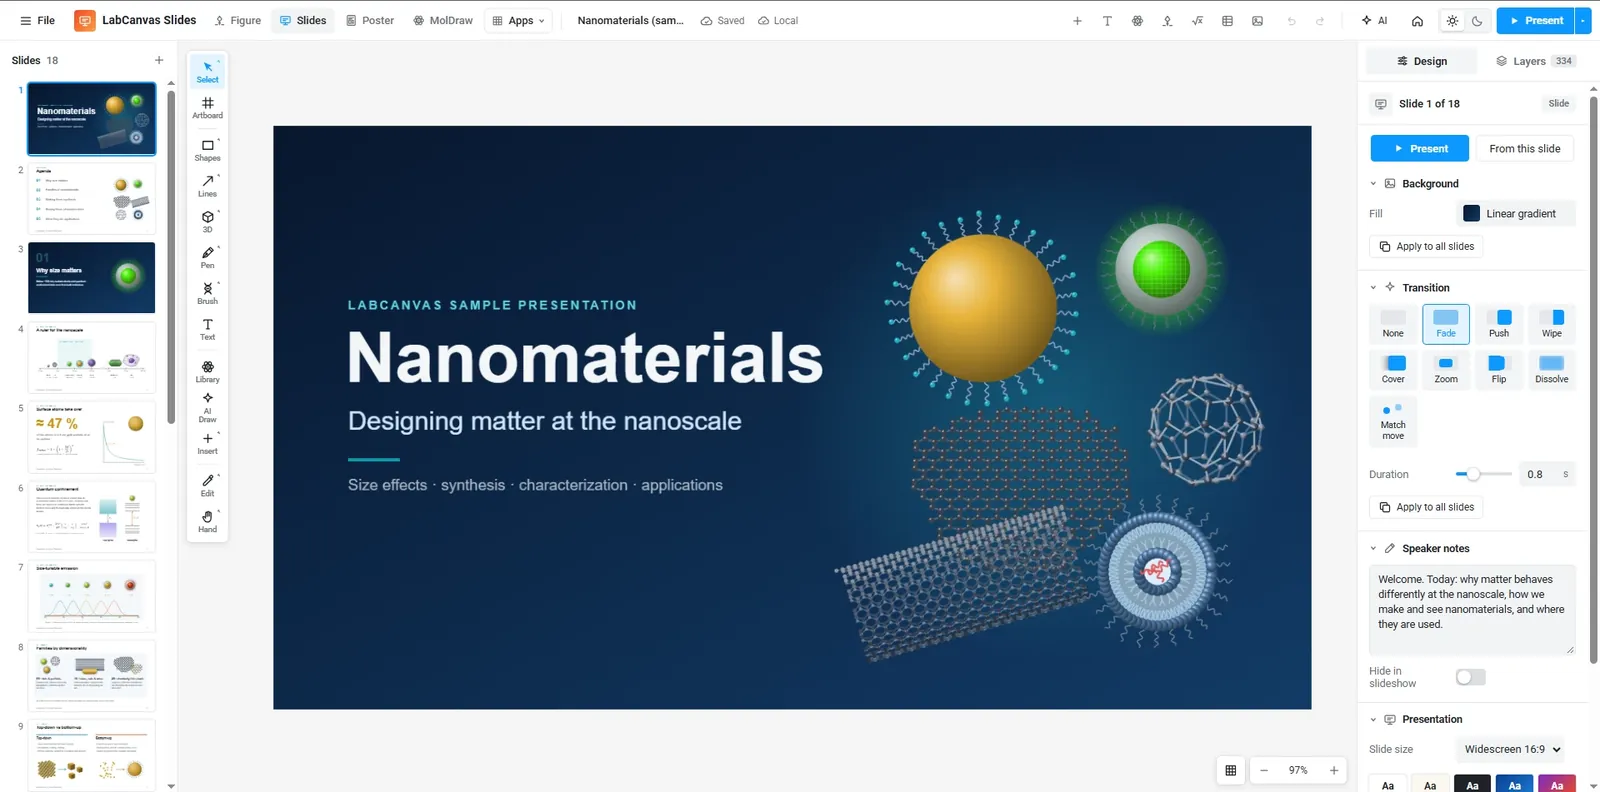
Task: Select the Pen tool
Action: pyautogui.click(x=207, y=258)
